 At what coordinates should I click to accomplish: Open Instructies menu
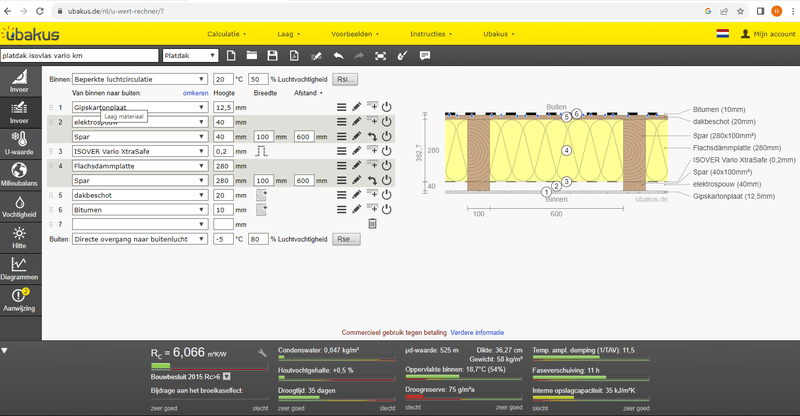431,34
